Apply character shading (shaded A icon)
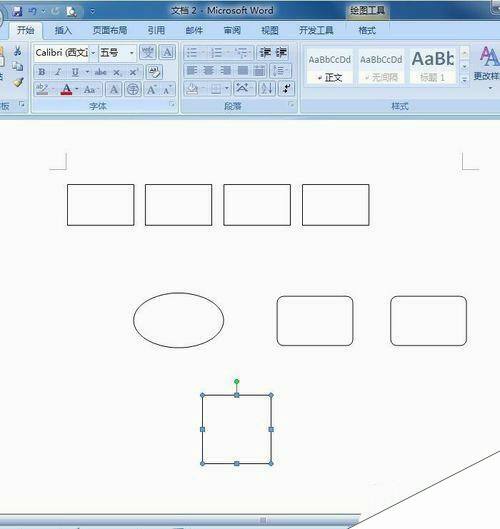Screen dimensions: 500x529 (x=114, y=89)
